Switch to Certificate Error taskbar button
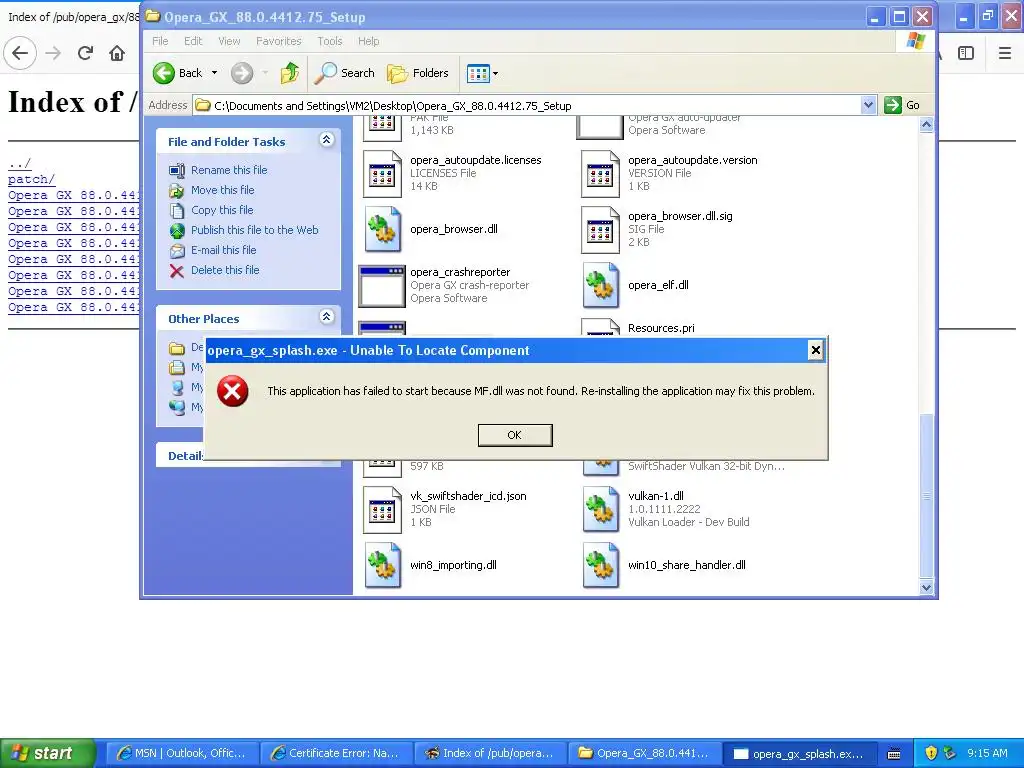 336,754
